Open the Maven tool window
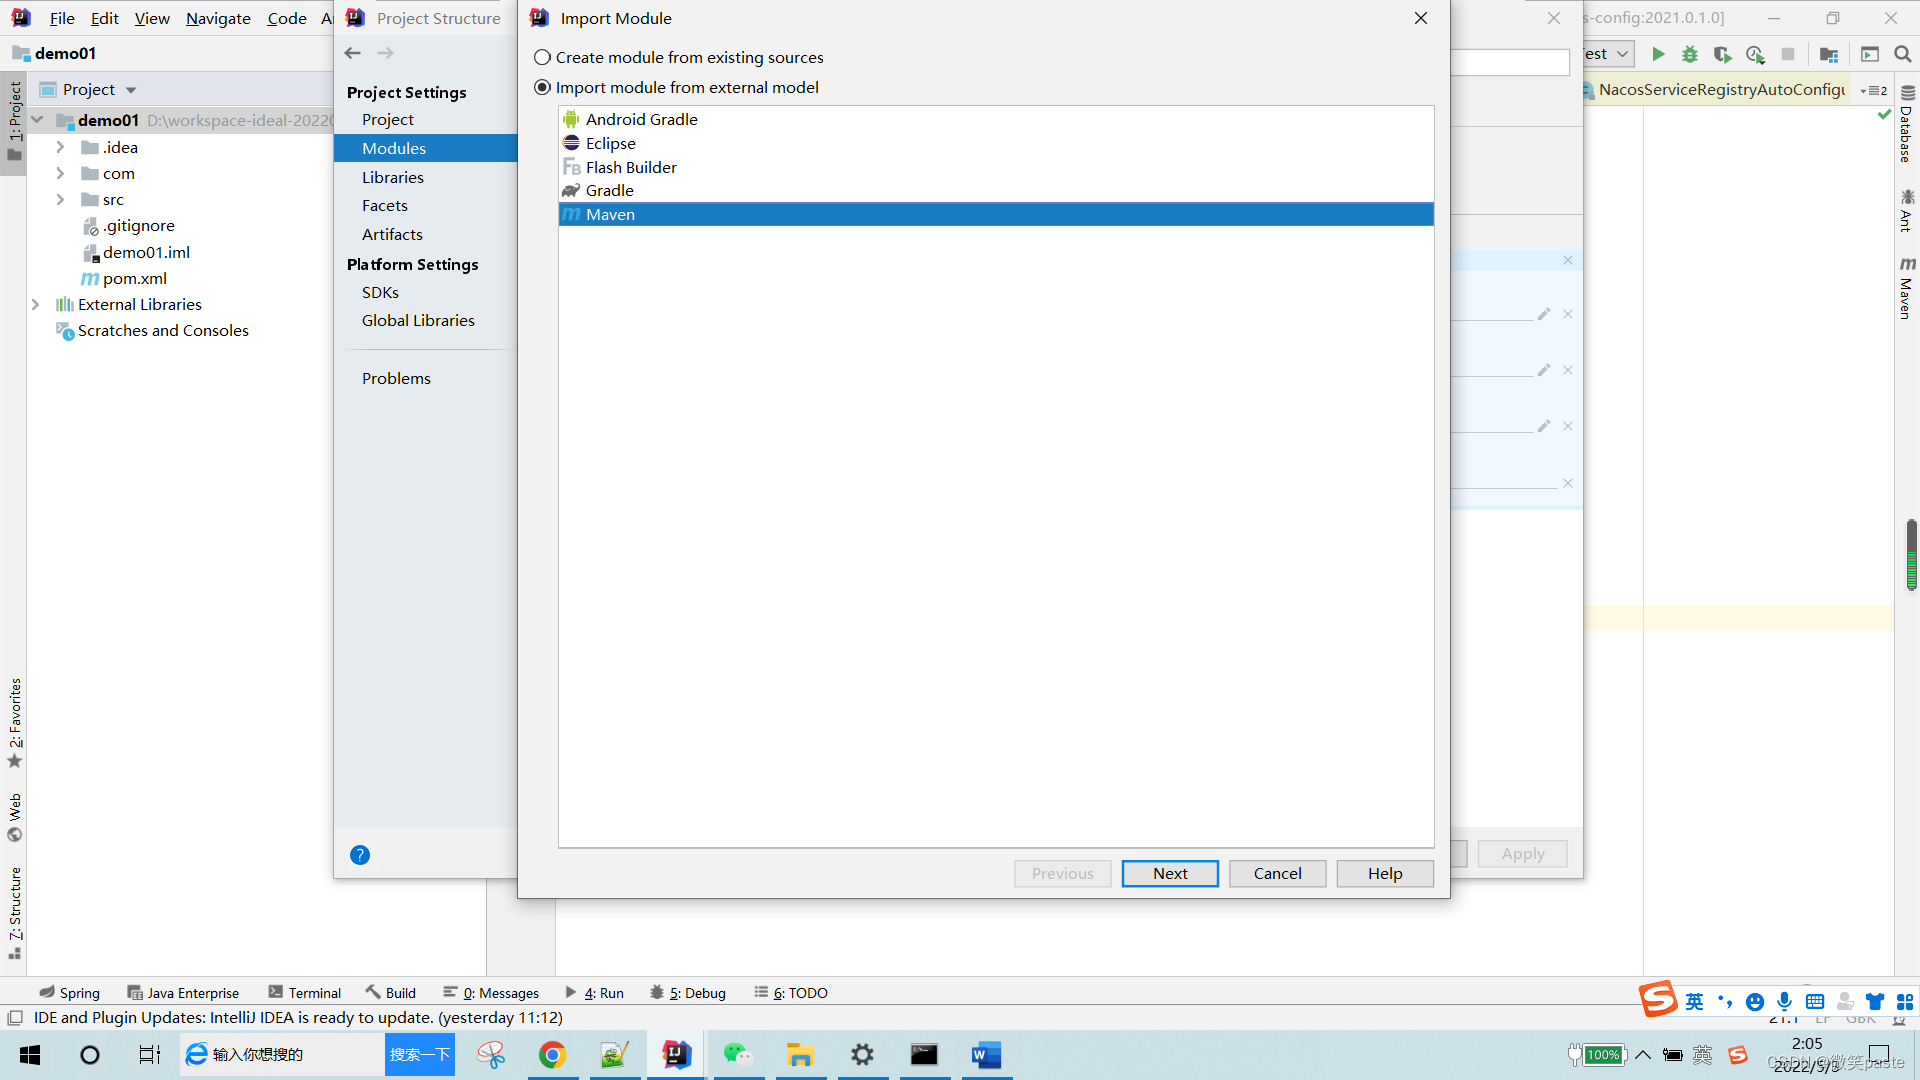Screen dimensions: 1920x1080 (1907, 288)
